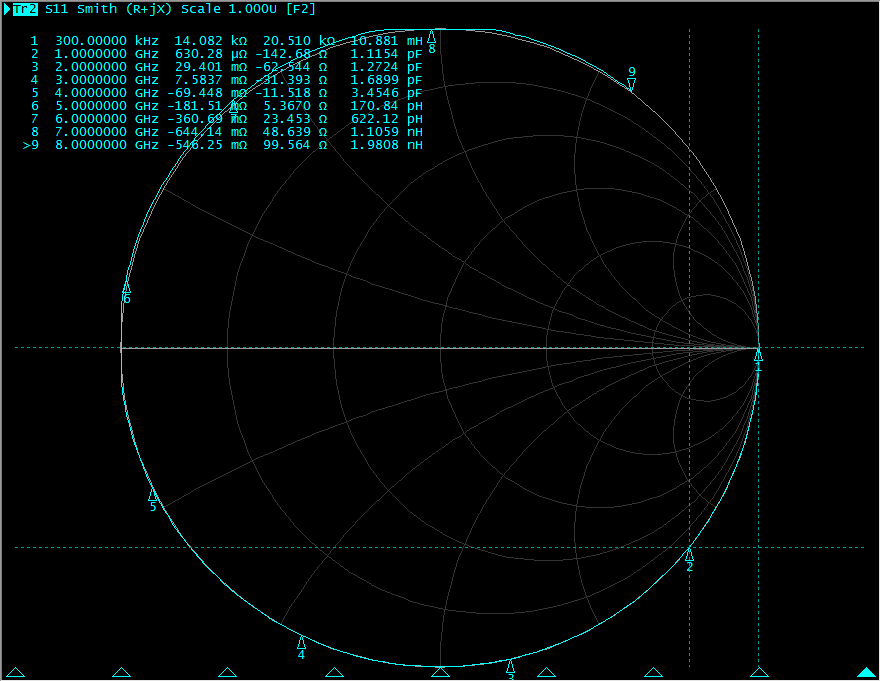Click the leftmost hollow triangle on bottom axis
This screenshot has height=681, width=880.
pyautogui.click(x=15, y=673)
